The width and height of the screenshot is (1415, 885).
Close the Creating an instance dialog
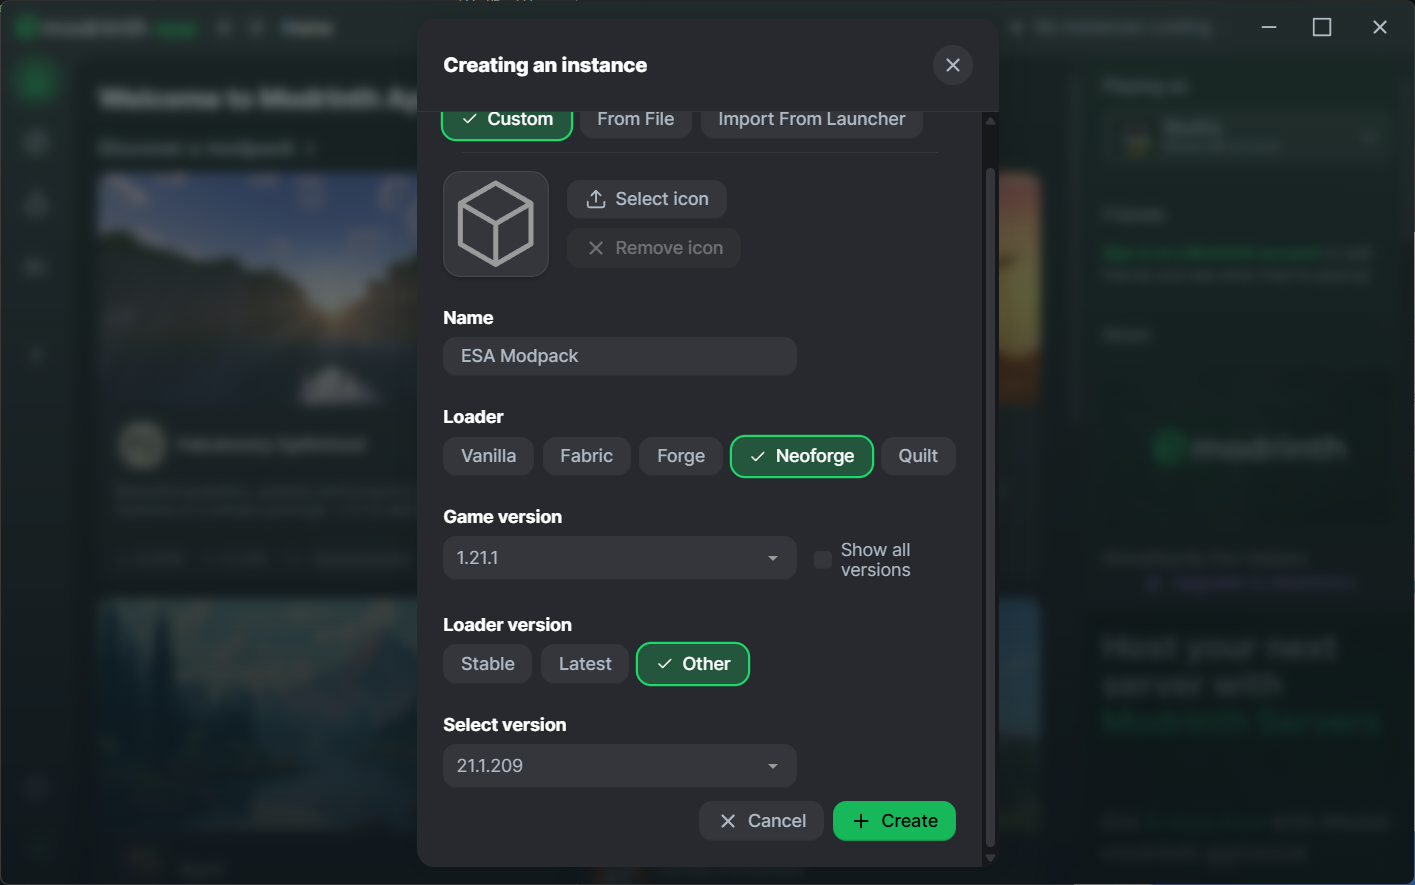coord(952,65)
